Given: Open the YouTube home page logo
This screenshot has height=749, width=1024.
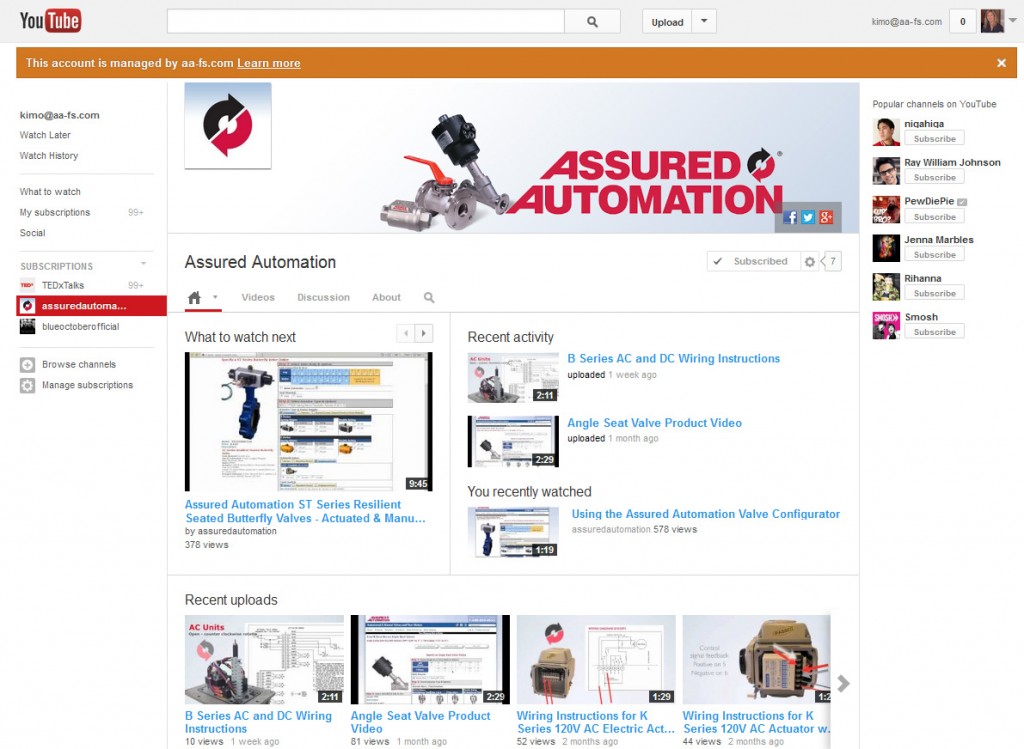Looking at the screenshot, I should (x=50, y=19).
